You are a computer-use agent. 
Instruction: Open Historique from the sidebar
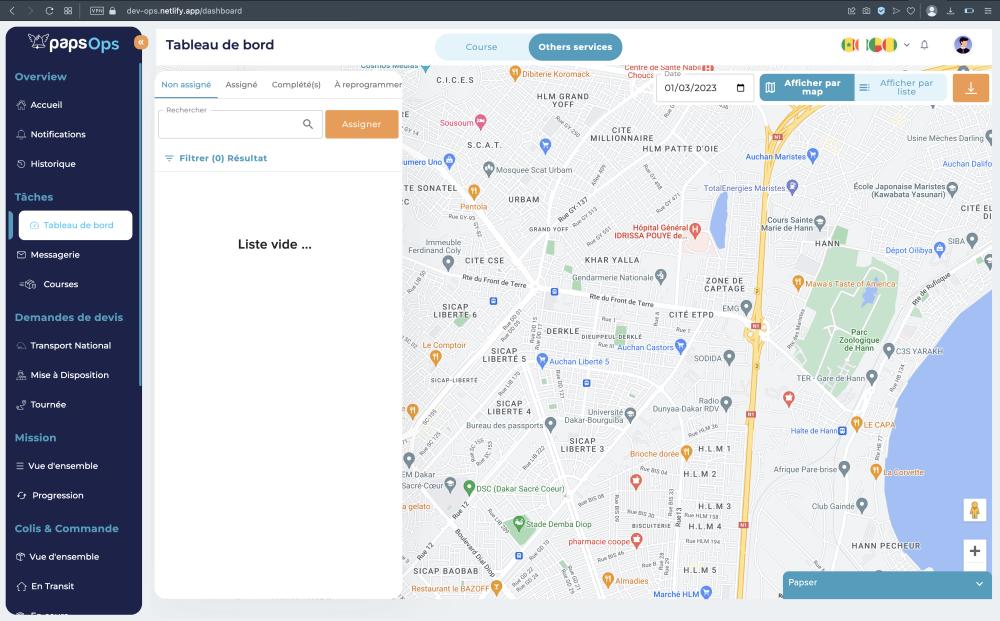click(46, 164)
